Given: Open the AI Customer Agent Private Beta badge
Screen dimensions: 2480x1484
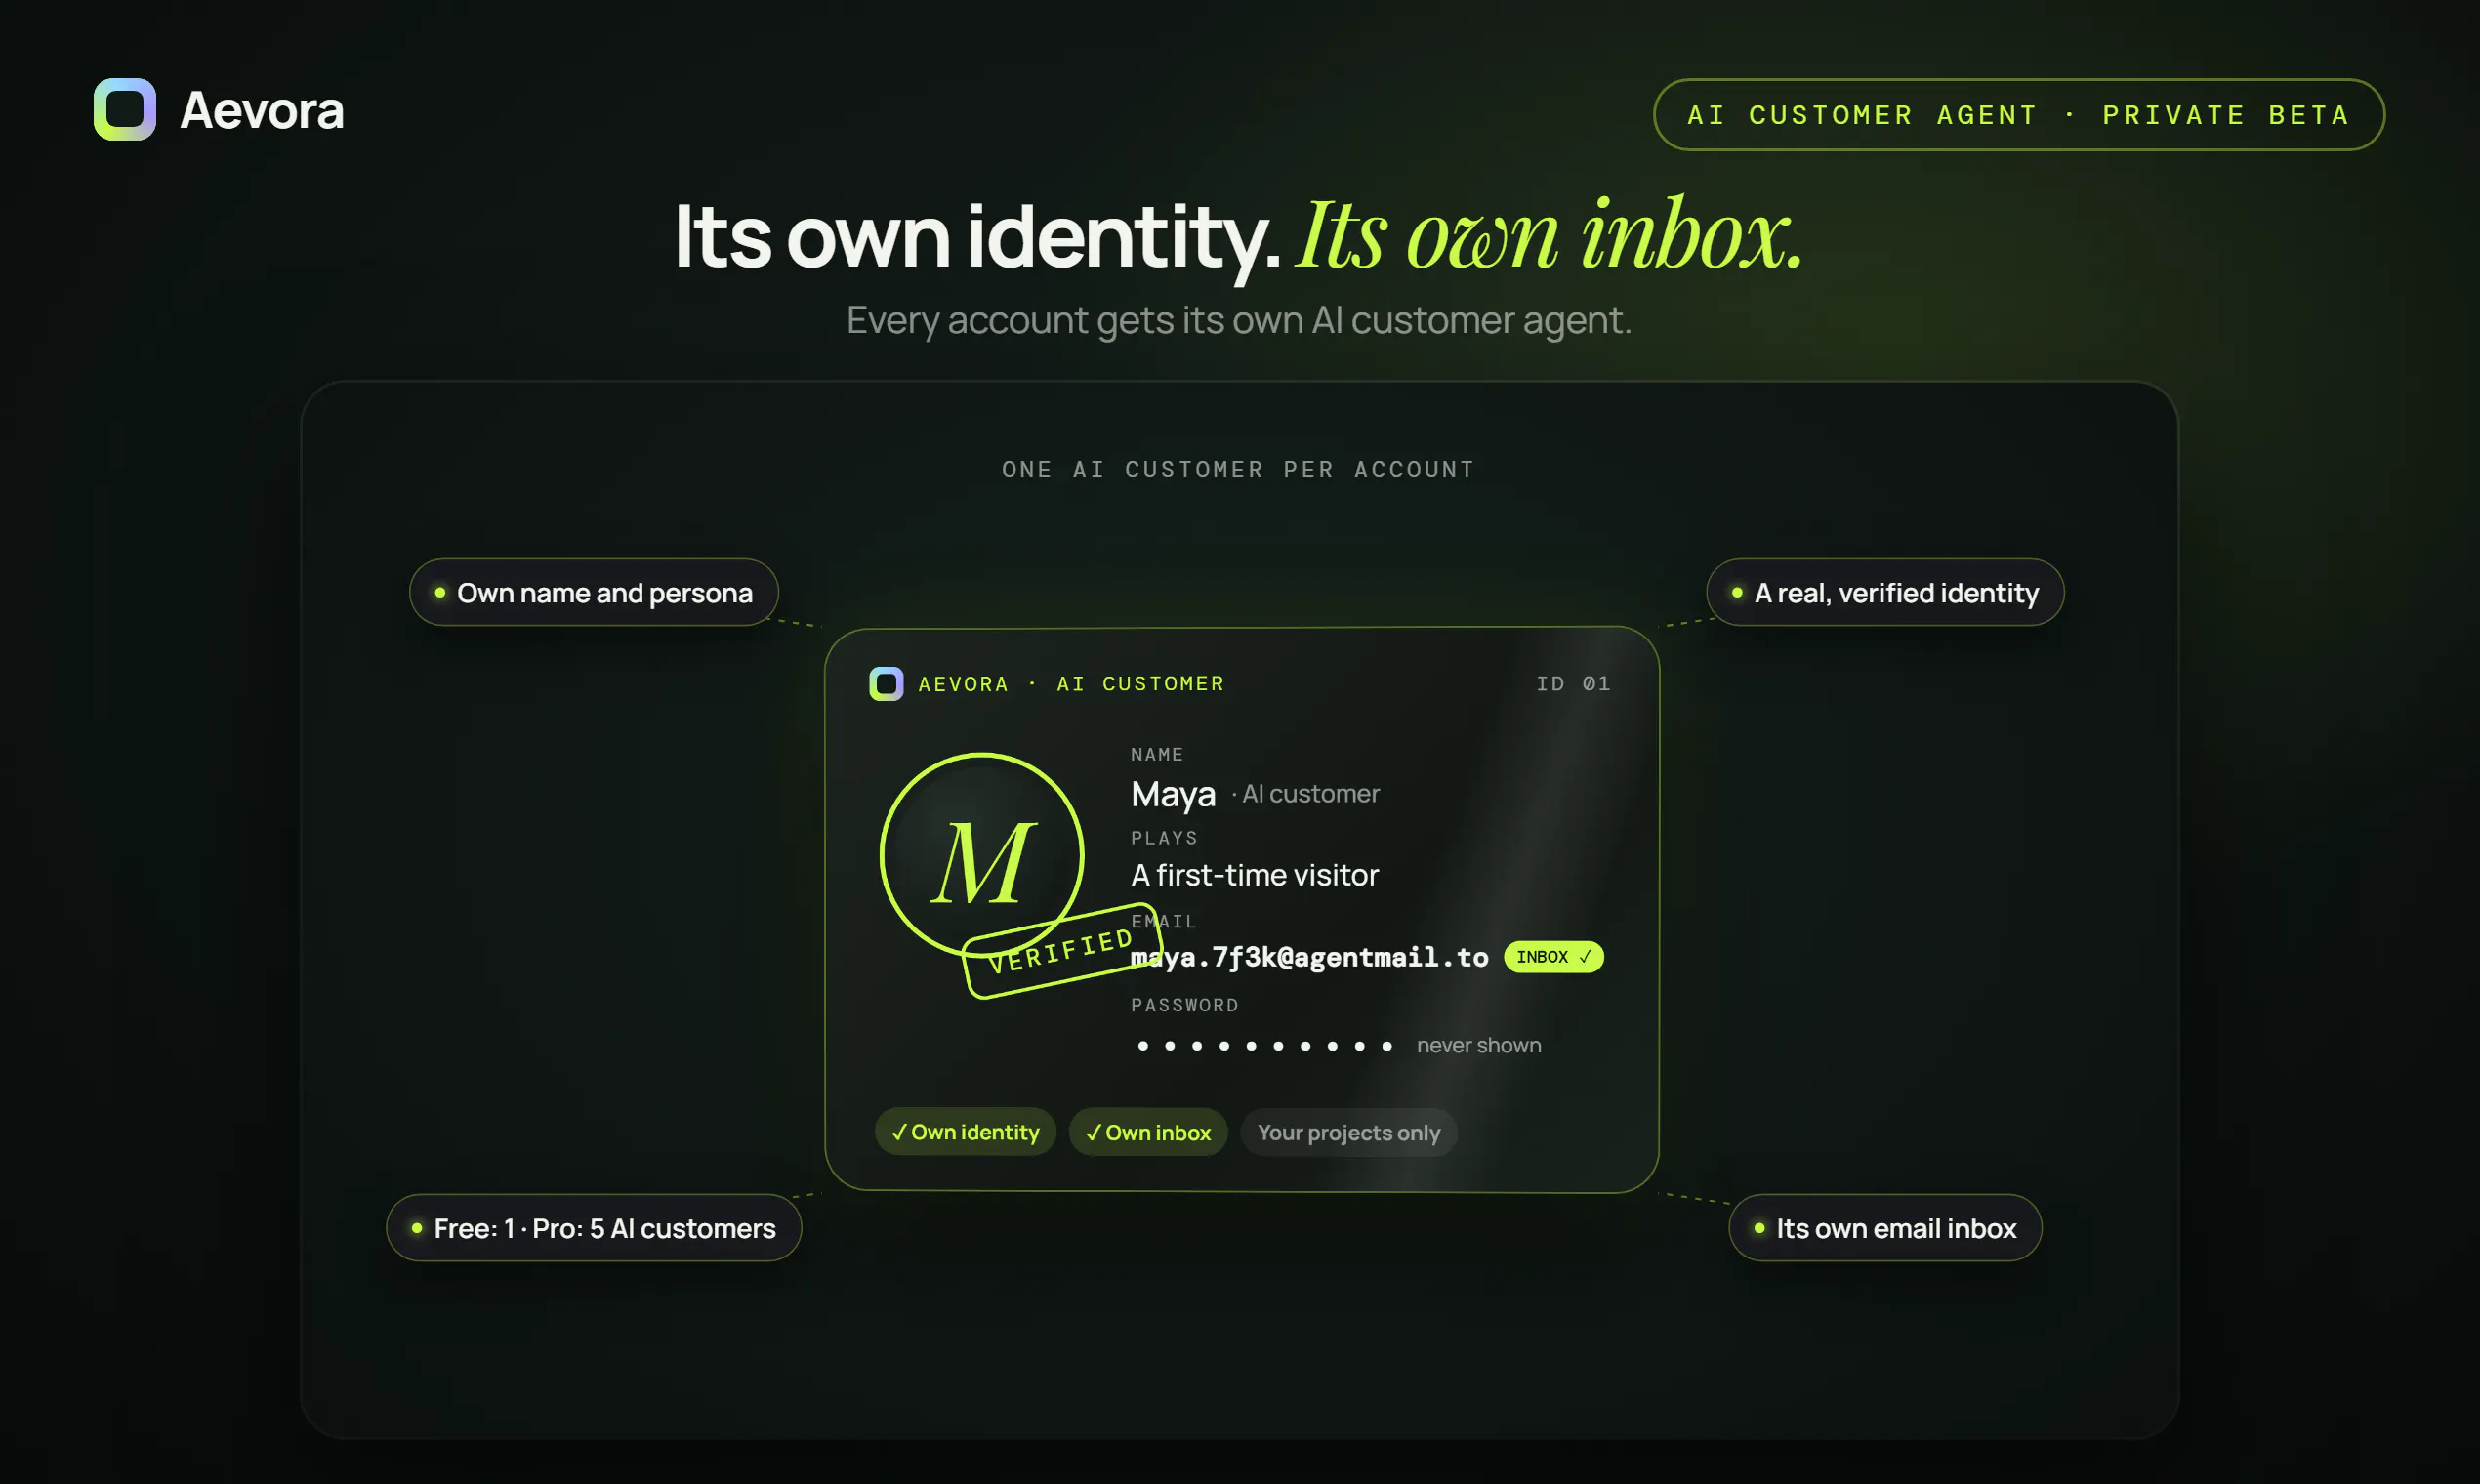Looking at the screenshot, I should click(x=2018, y=115).
